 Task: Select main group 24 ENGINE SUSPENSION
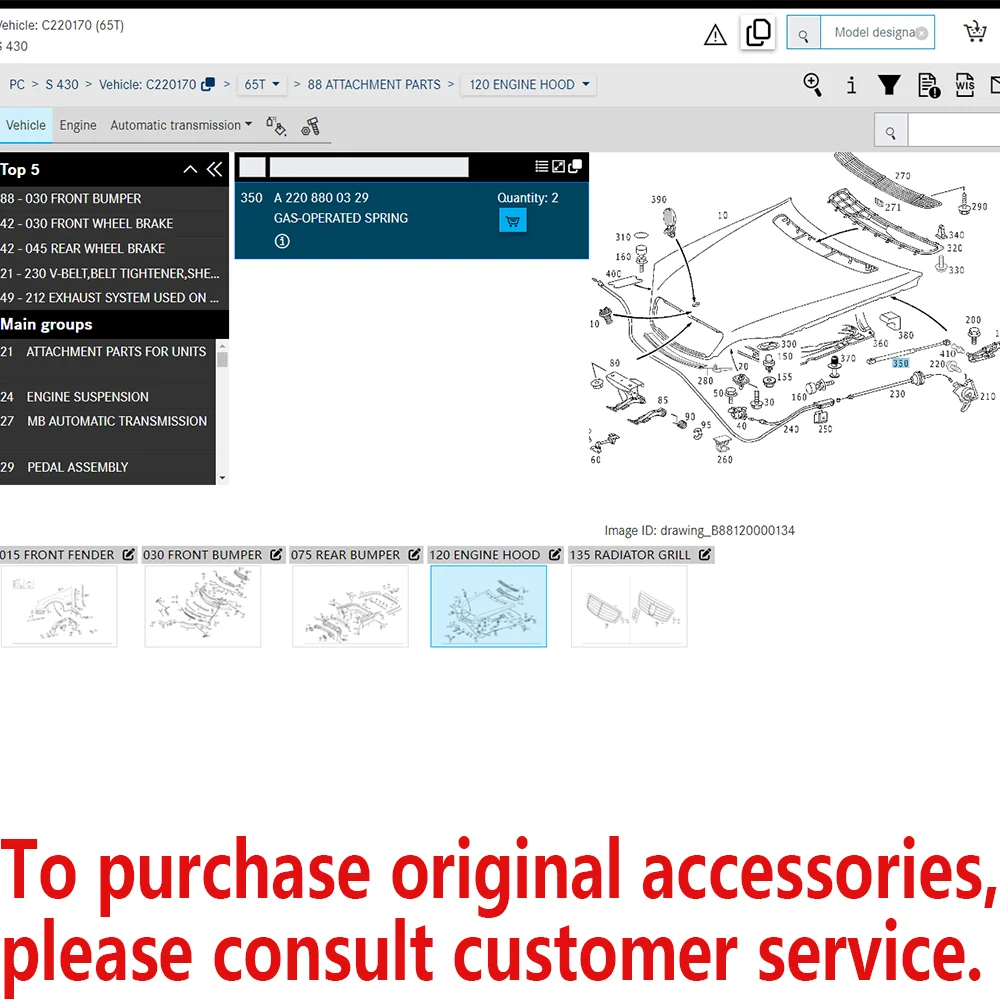click(108, 397)
